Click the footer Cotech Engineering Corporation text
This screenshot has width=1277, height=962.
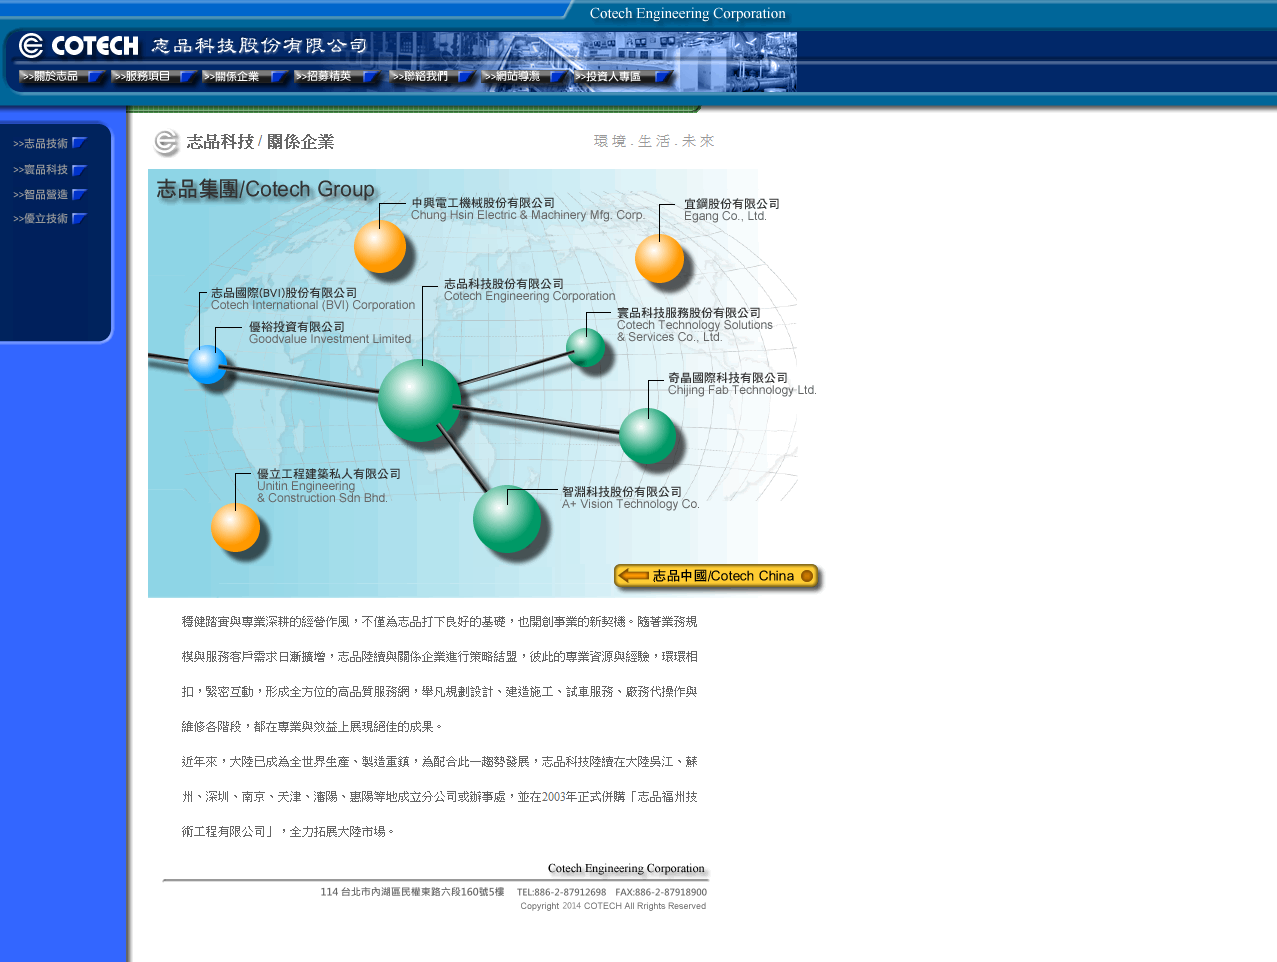tap(626, 868)
